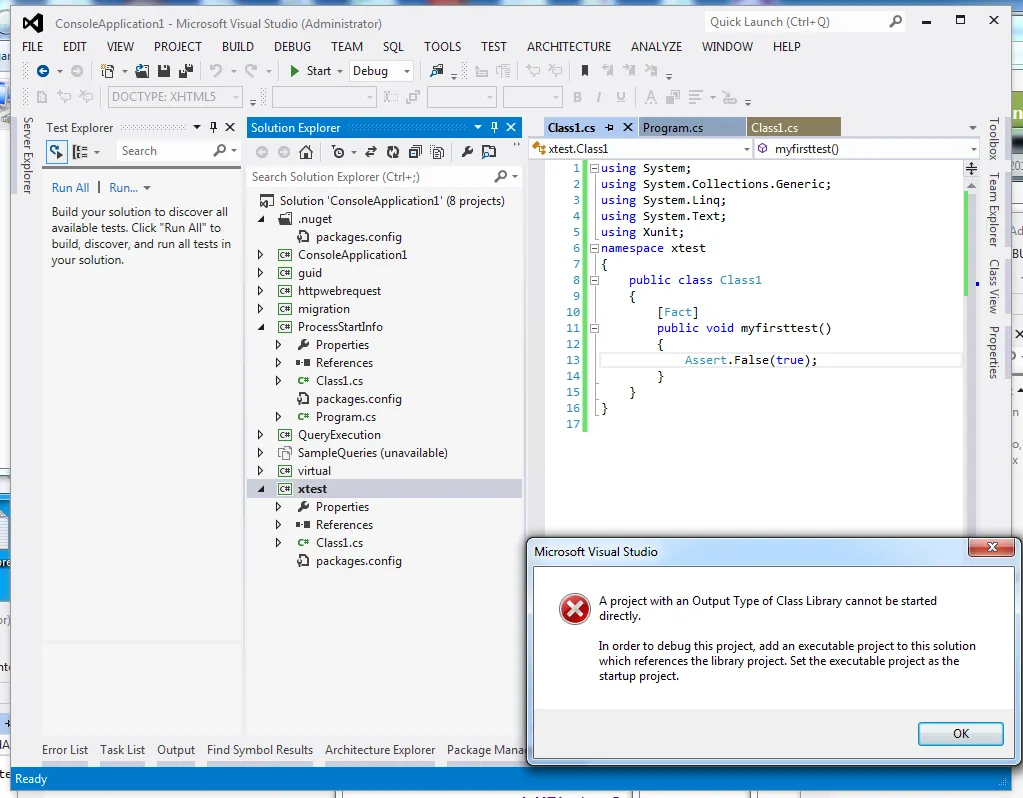Click the Refresh icon in Solution Explorer
The image size is (1023, 798).
[392, 152]
